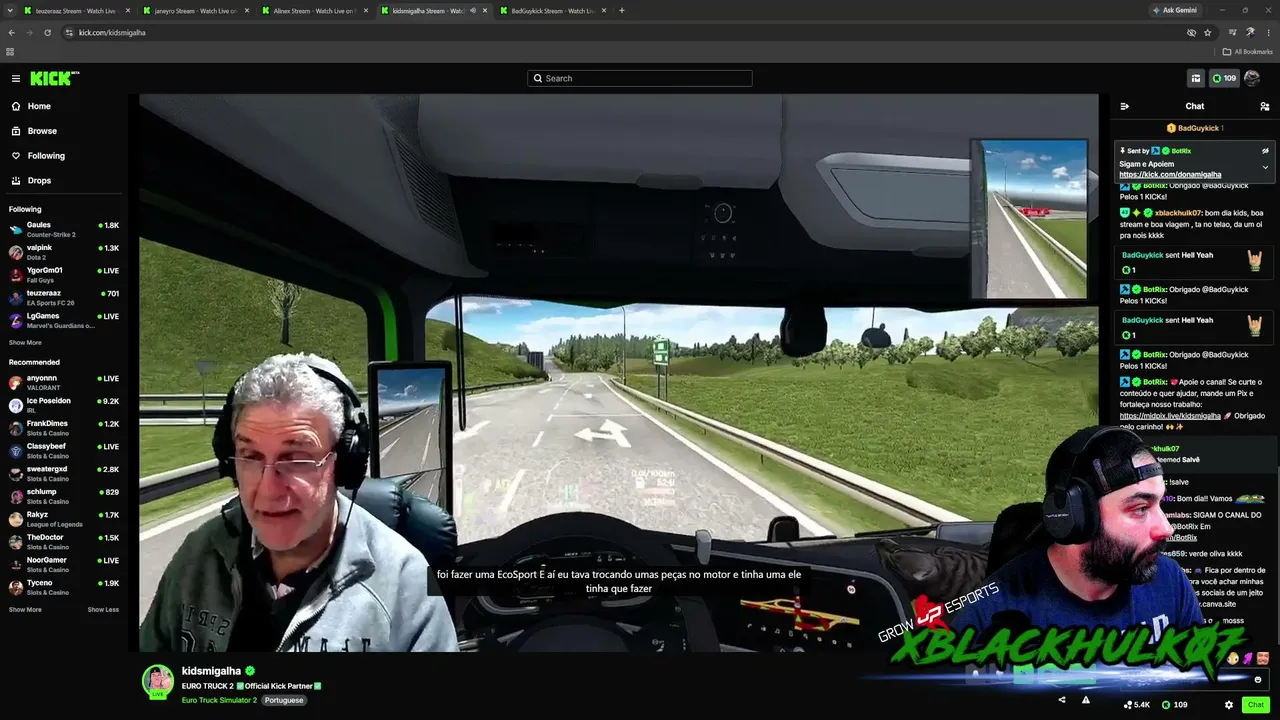Click the address bar URL

point(112,33)
